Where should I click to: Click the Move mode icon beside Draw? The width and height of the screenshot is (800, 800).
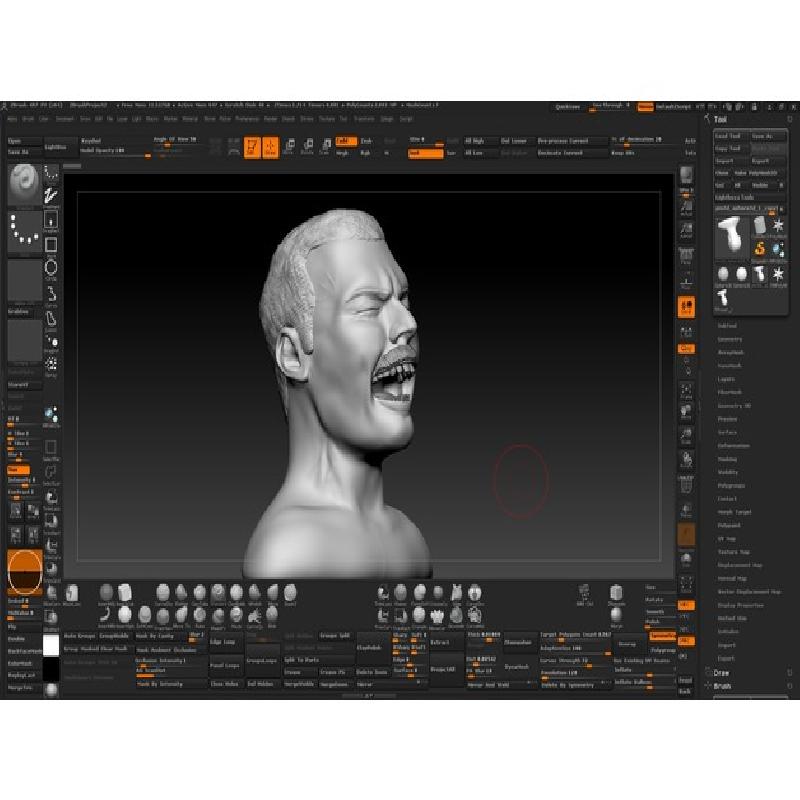289,147
